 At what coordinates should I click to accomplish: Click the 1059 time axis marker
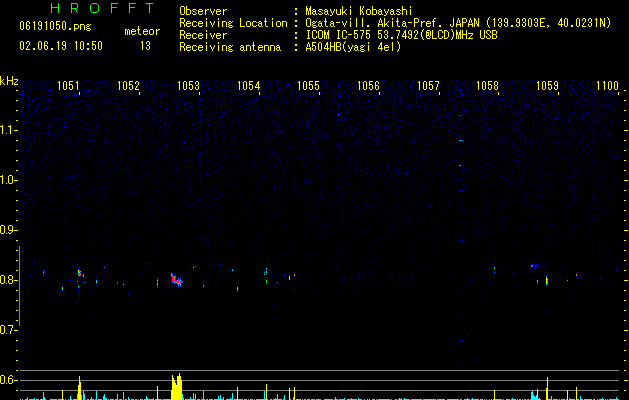point(547,86)
